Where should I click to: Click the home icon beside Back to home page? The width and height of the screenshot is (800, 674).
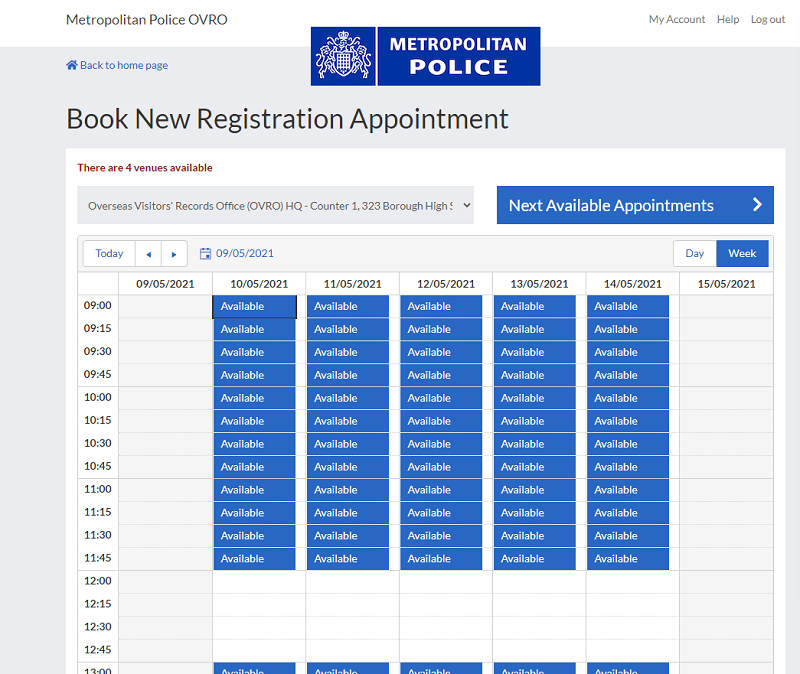coord(72,65)
